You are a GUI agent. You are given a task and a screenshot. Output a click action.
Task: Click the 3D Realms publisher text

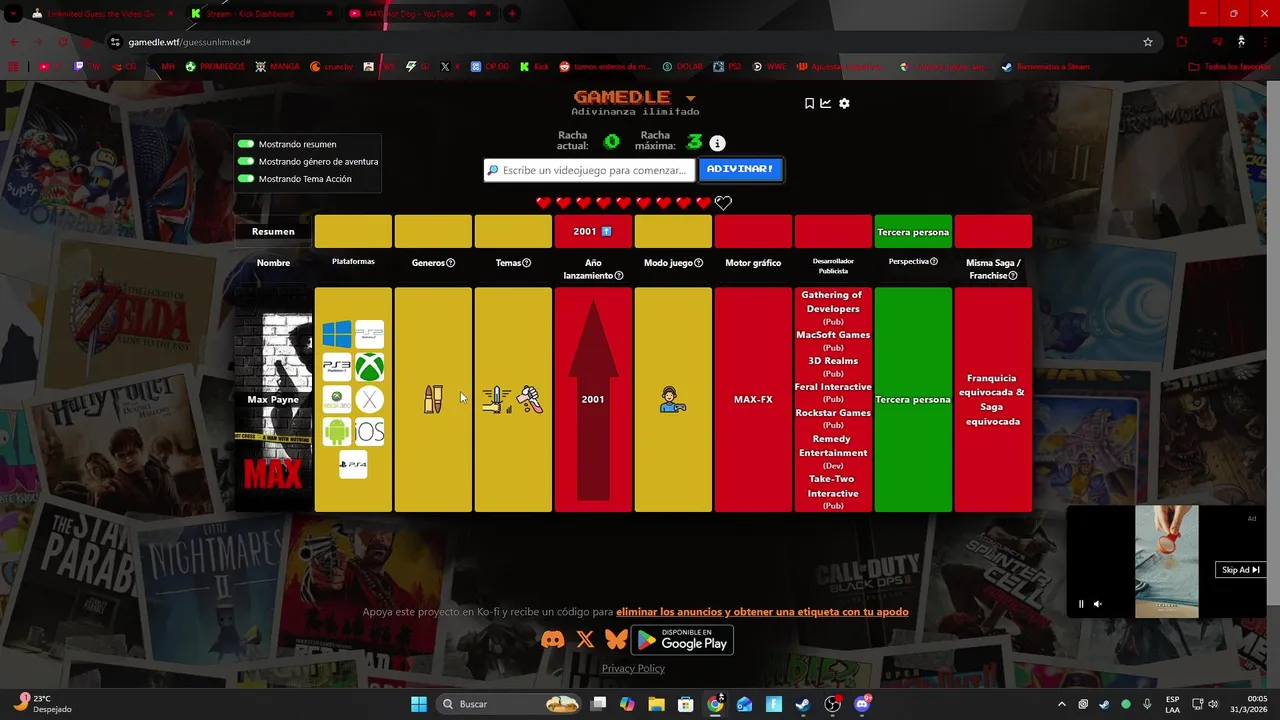[833, 361]
